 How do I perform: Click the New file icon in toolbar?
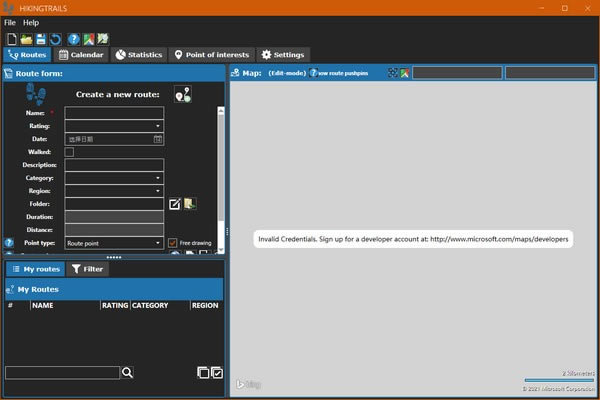(x=10, y=38)
